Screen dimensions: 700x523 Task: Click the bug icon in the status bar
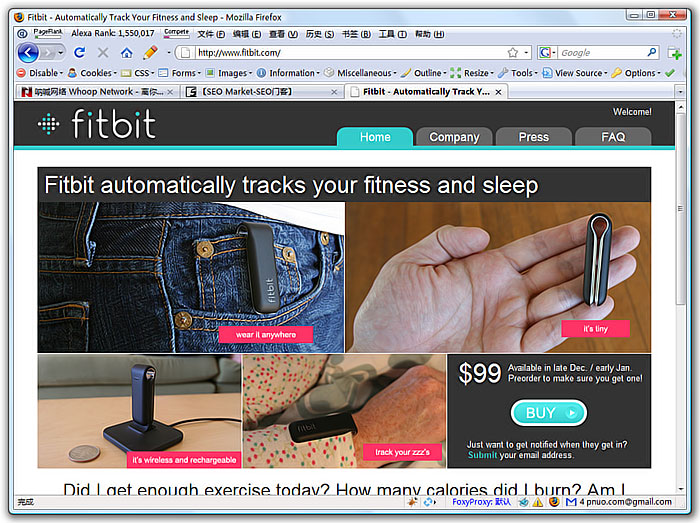tap(412, 502)
